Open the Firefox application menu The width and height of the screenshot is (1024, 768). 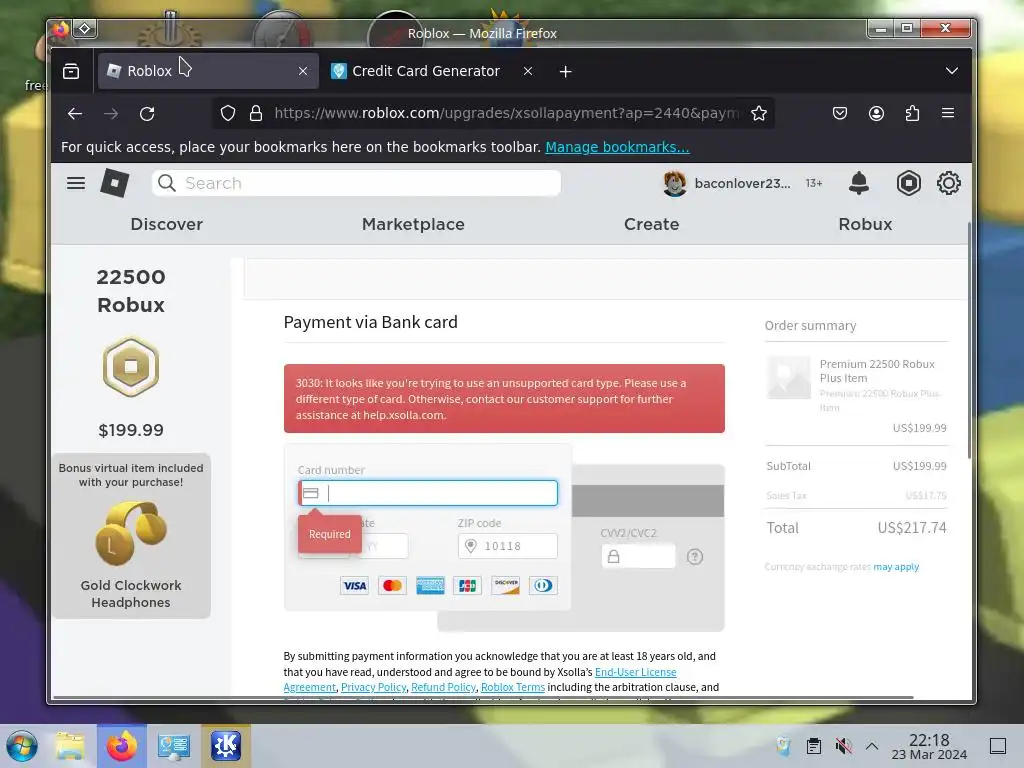pos(948,113)
